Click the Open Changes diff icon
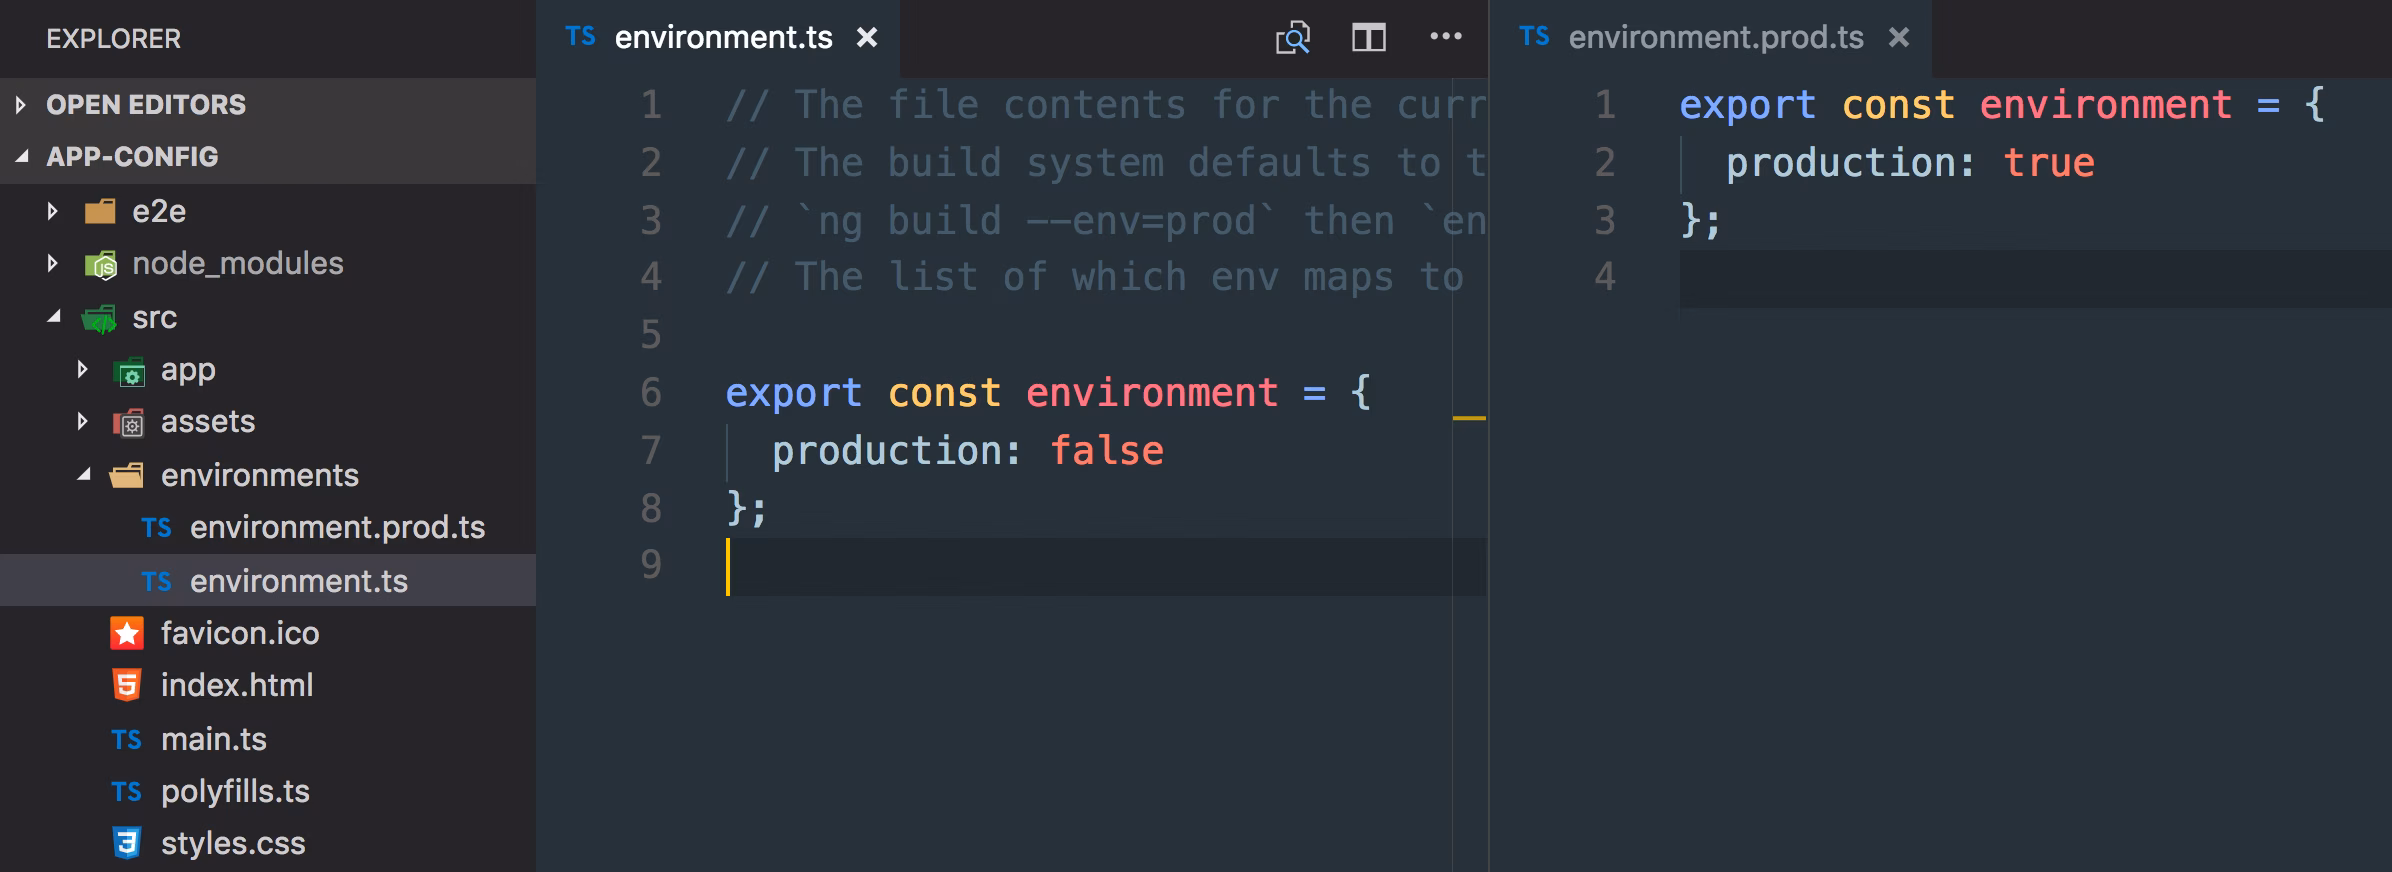 pyautogui.click(x=1292, y=38)
